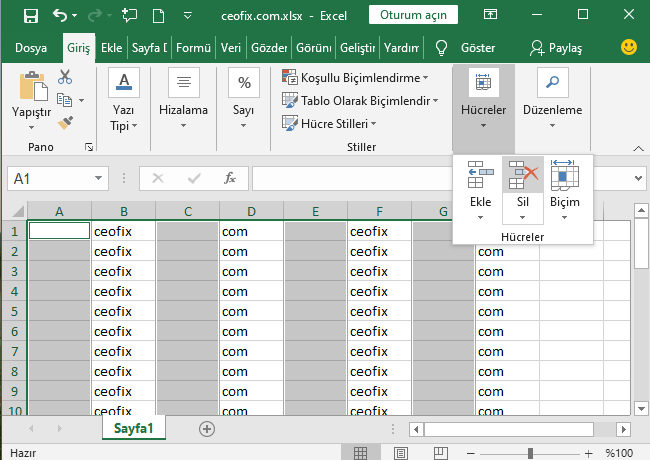Select the Sayfa1 sheet tab
This screenshot has height=460, width=650.
pyautogui.click(x=133, y=428)
